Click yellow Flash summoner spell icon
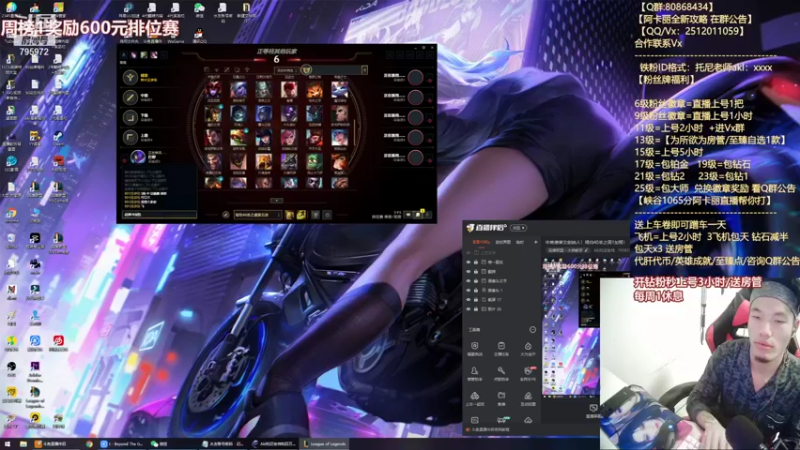 tap(301, 215)
